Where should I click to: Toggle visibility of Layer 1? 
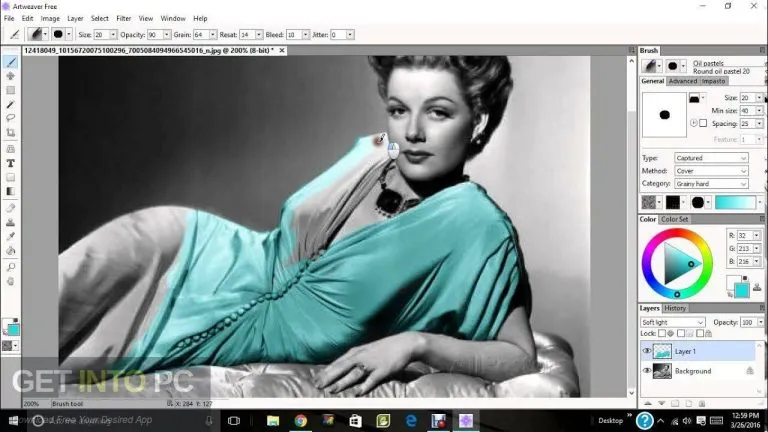(647, 351)
